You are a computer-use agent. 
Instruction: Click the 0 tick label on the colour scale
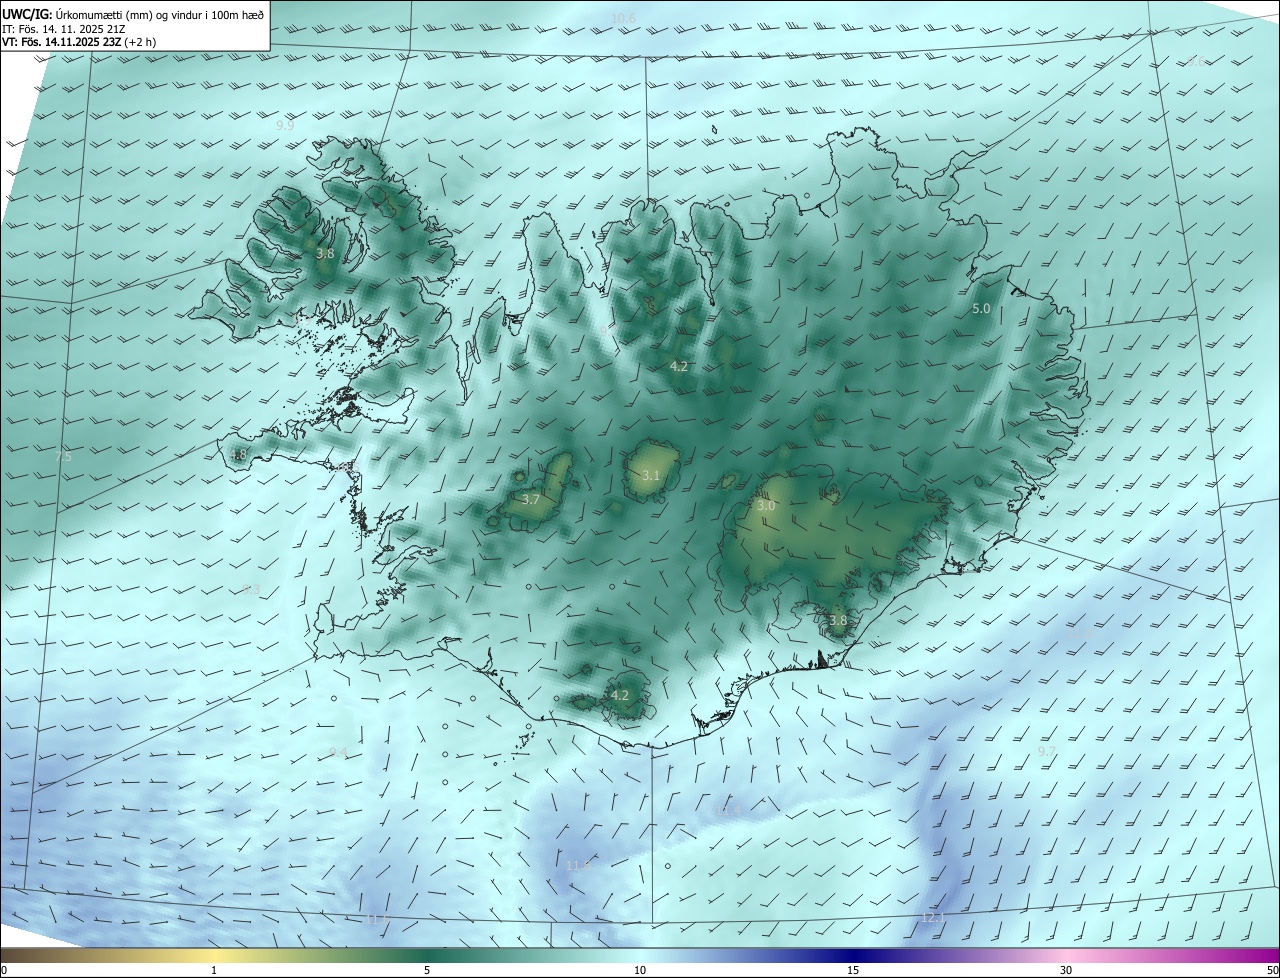point(4,970)
